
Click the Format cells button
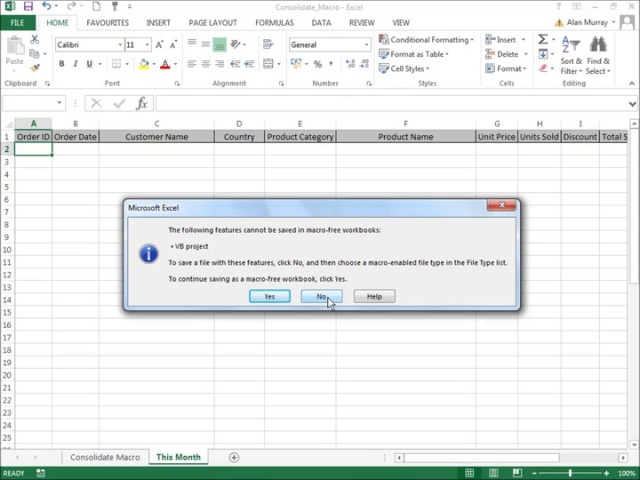pos(506,69)
